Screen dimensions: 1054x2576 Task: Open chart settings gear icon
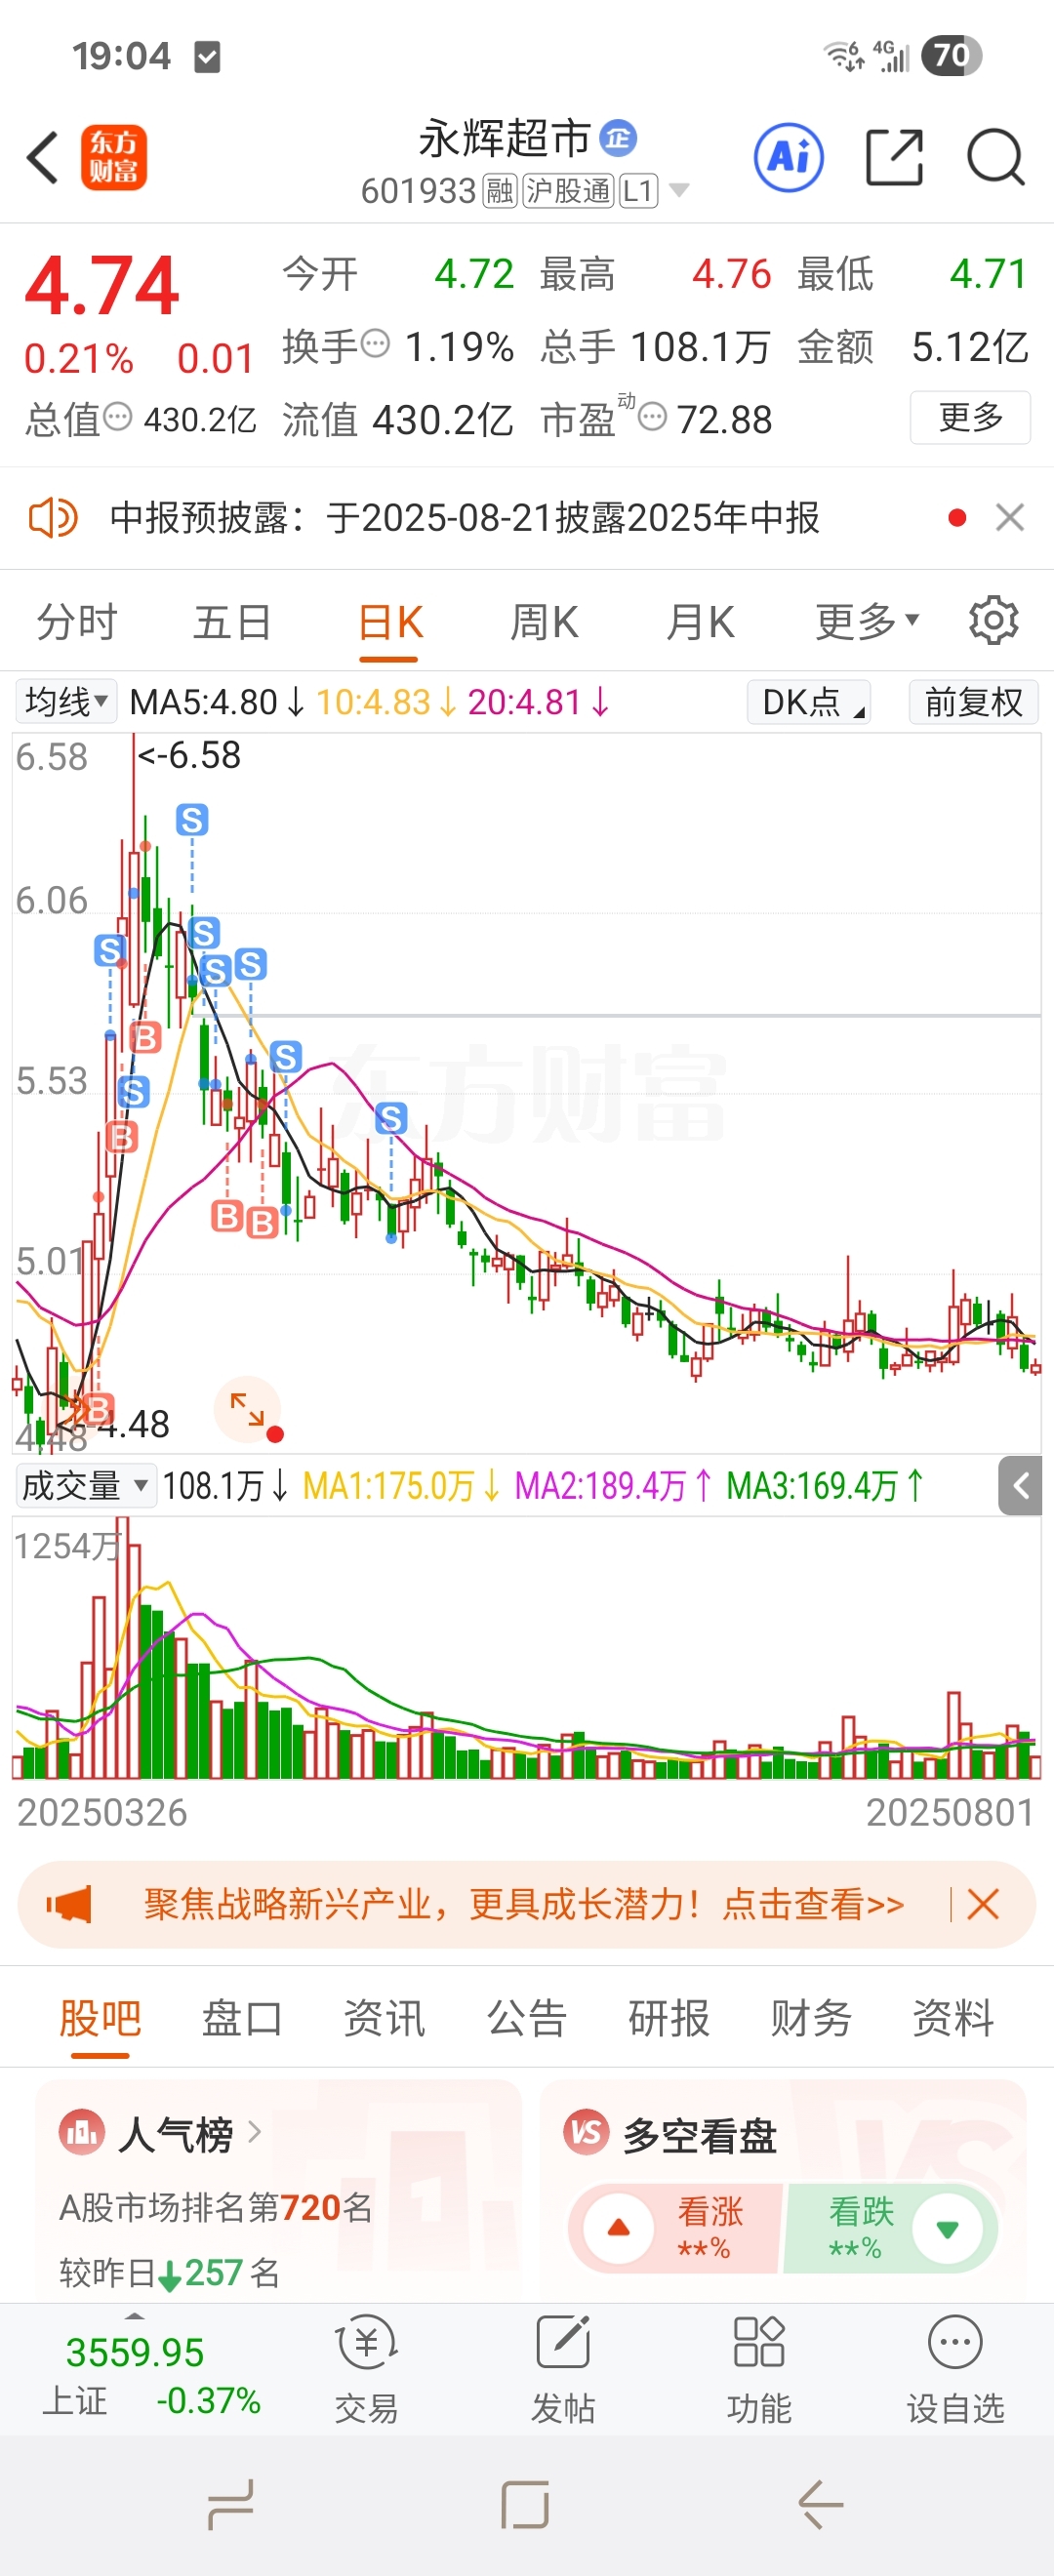tap(993, 621)
